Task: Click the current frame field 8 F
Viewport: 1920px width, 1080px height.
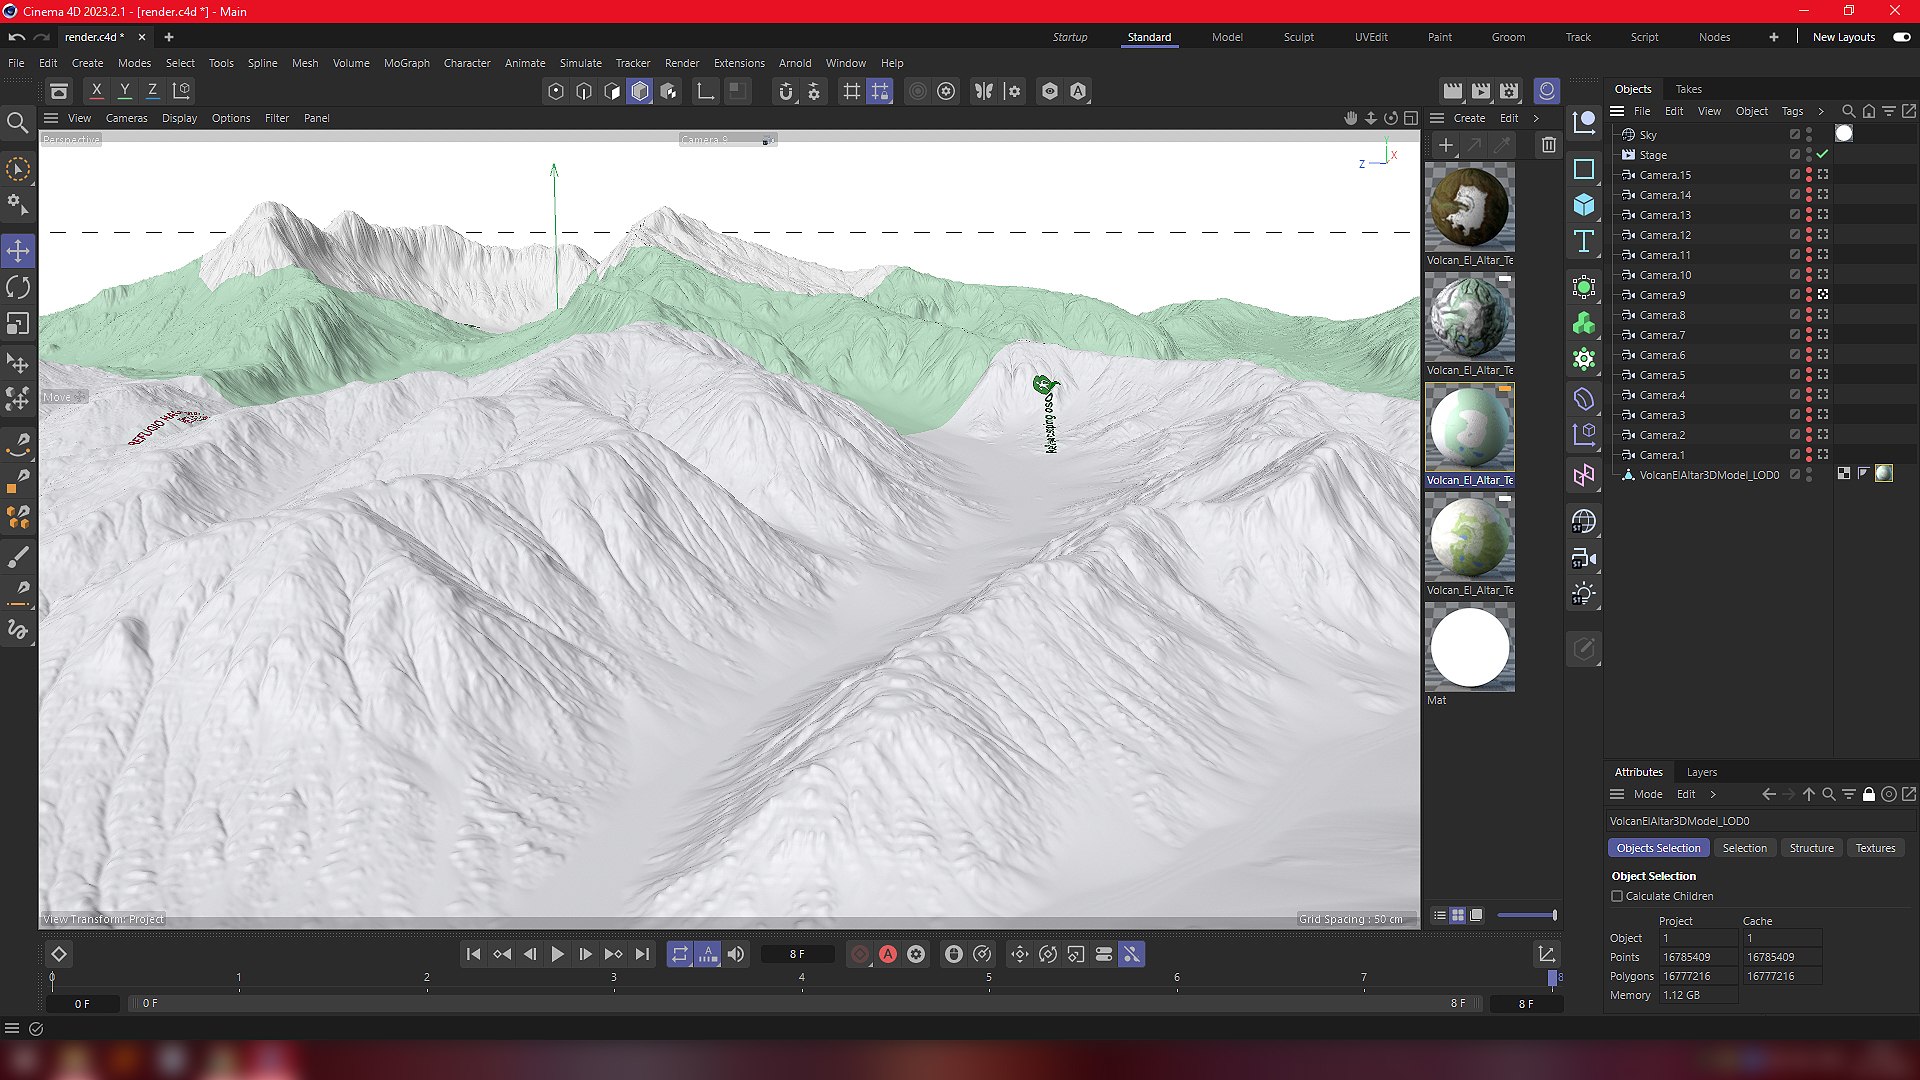Action: pos(798,955)
